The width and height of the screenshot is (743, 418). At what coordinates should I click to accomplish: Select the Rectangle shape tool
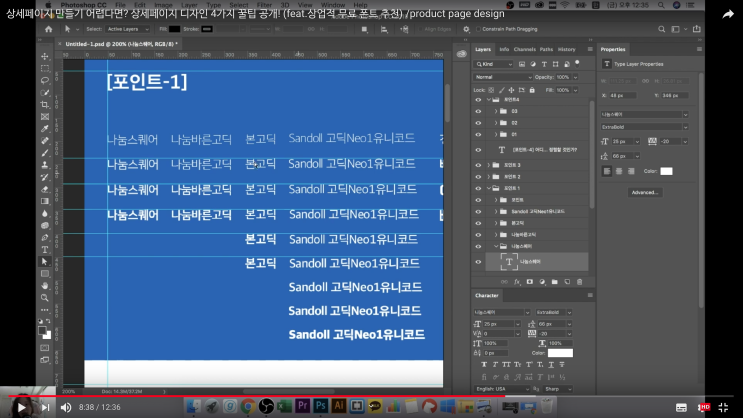coord(45,273)
